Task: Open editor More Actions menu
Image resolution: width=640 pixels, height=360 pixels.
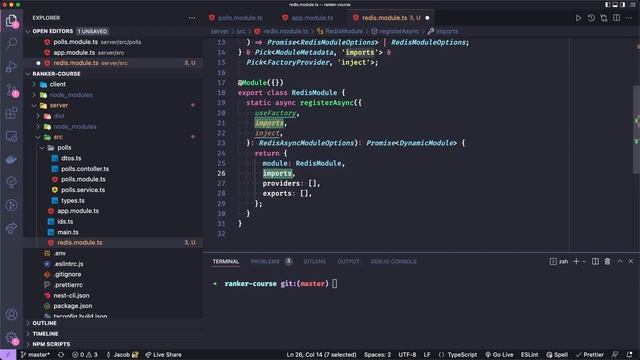Action: click(x=629, y=18)
